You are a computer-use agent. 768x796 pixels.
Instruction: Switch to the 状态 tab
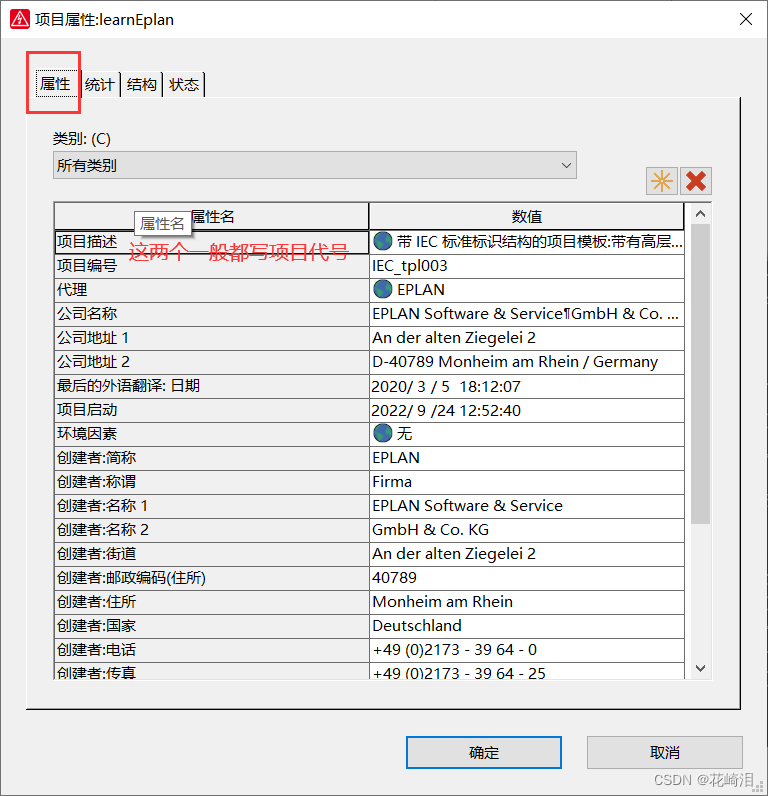183,84
